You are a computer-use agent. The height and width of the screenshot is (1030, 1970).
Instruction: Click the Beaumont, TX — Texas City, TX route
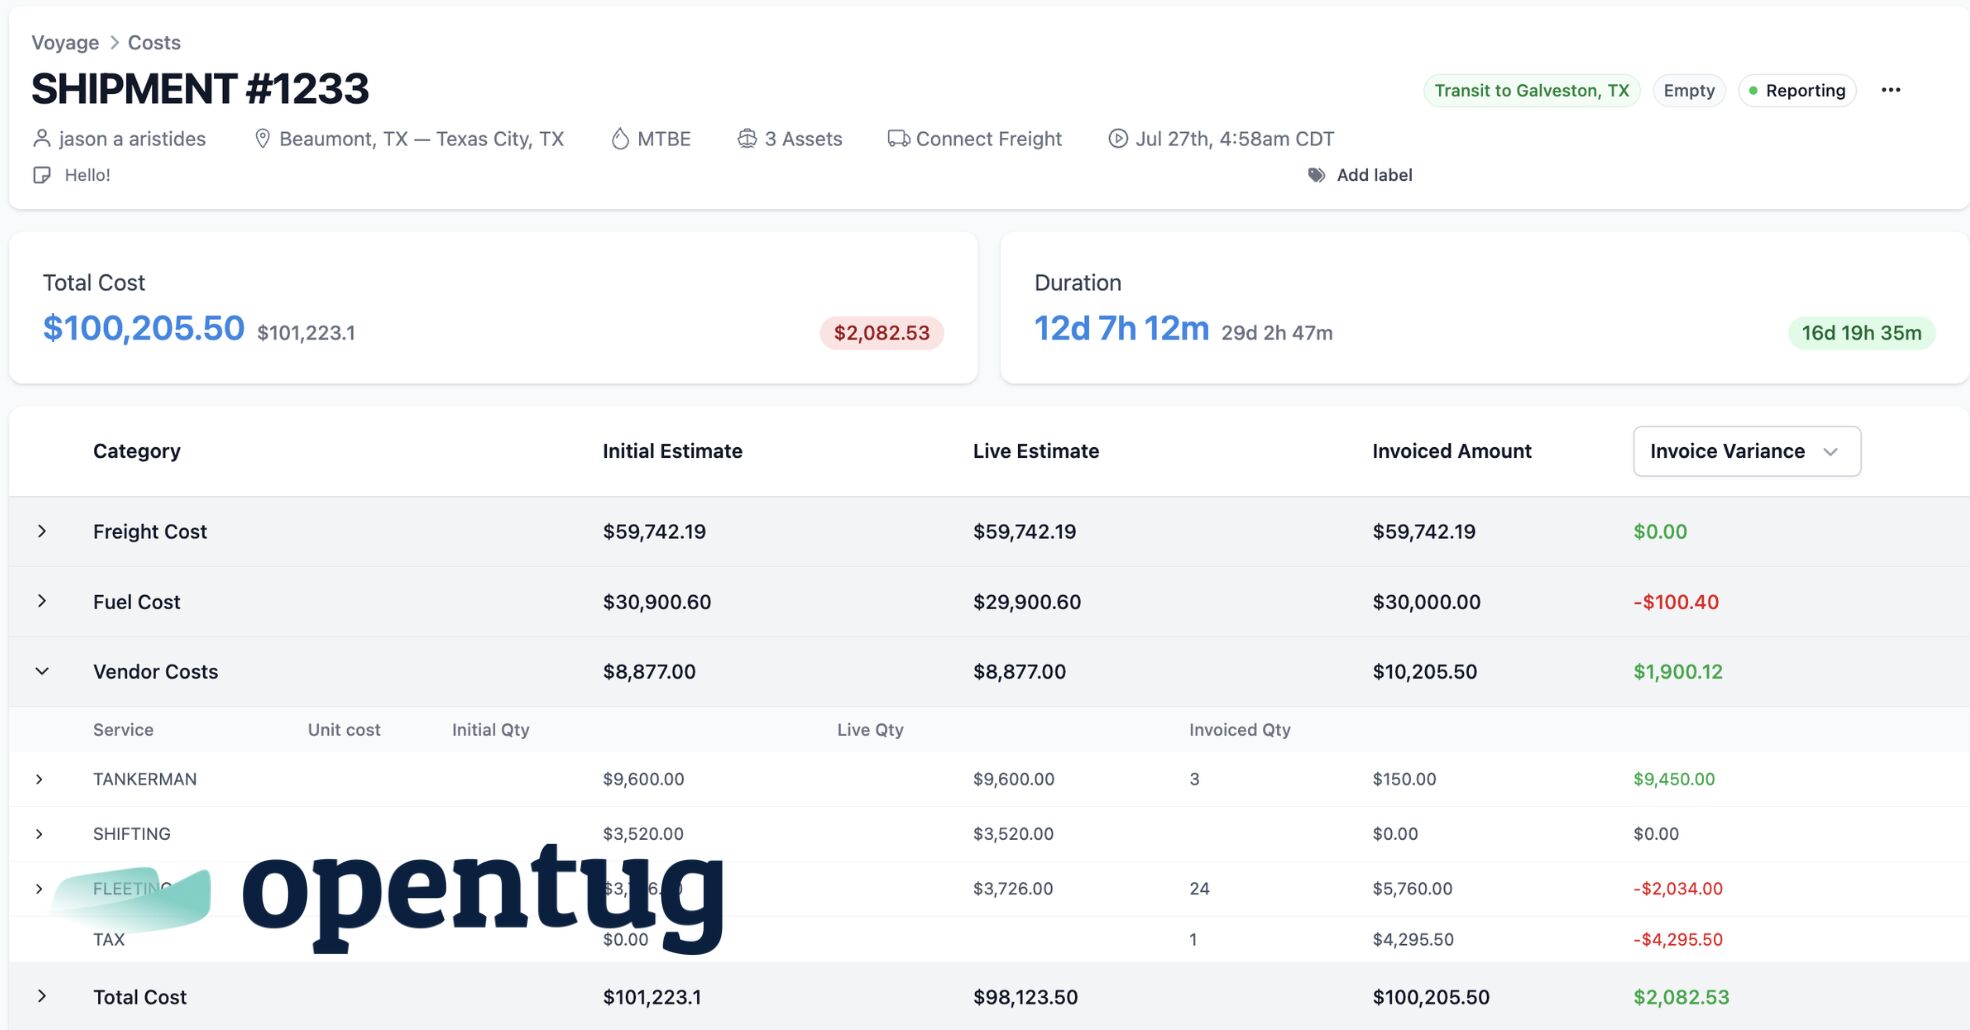[x=421, y=139]
